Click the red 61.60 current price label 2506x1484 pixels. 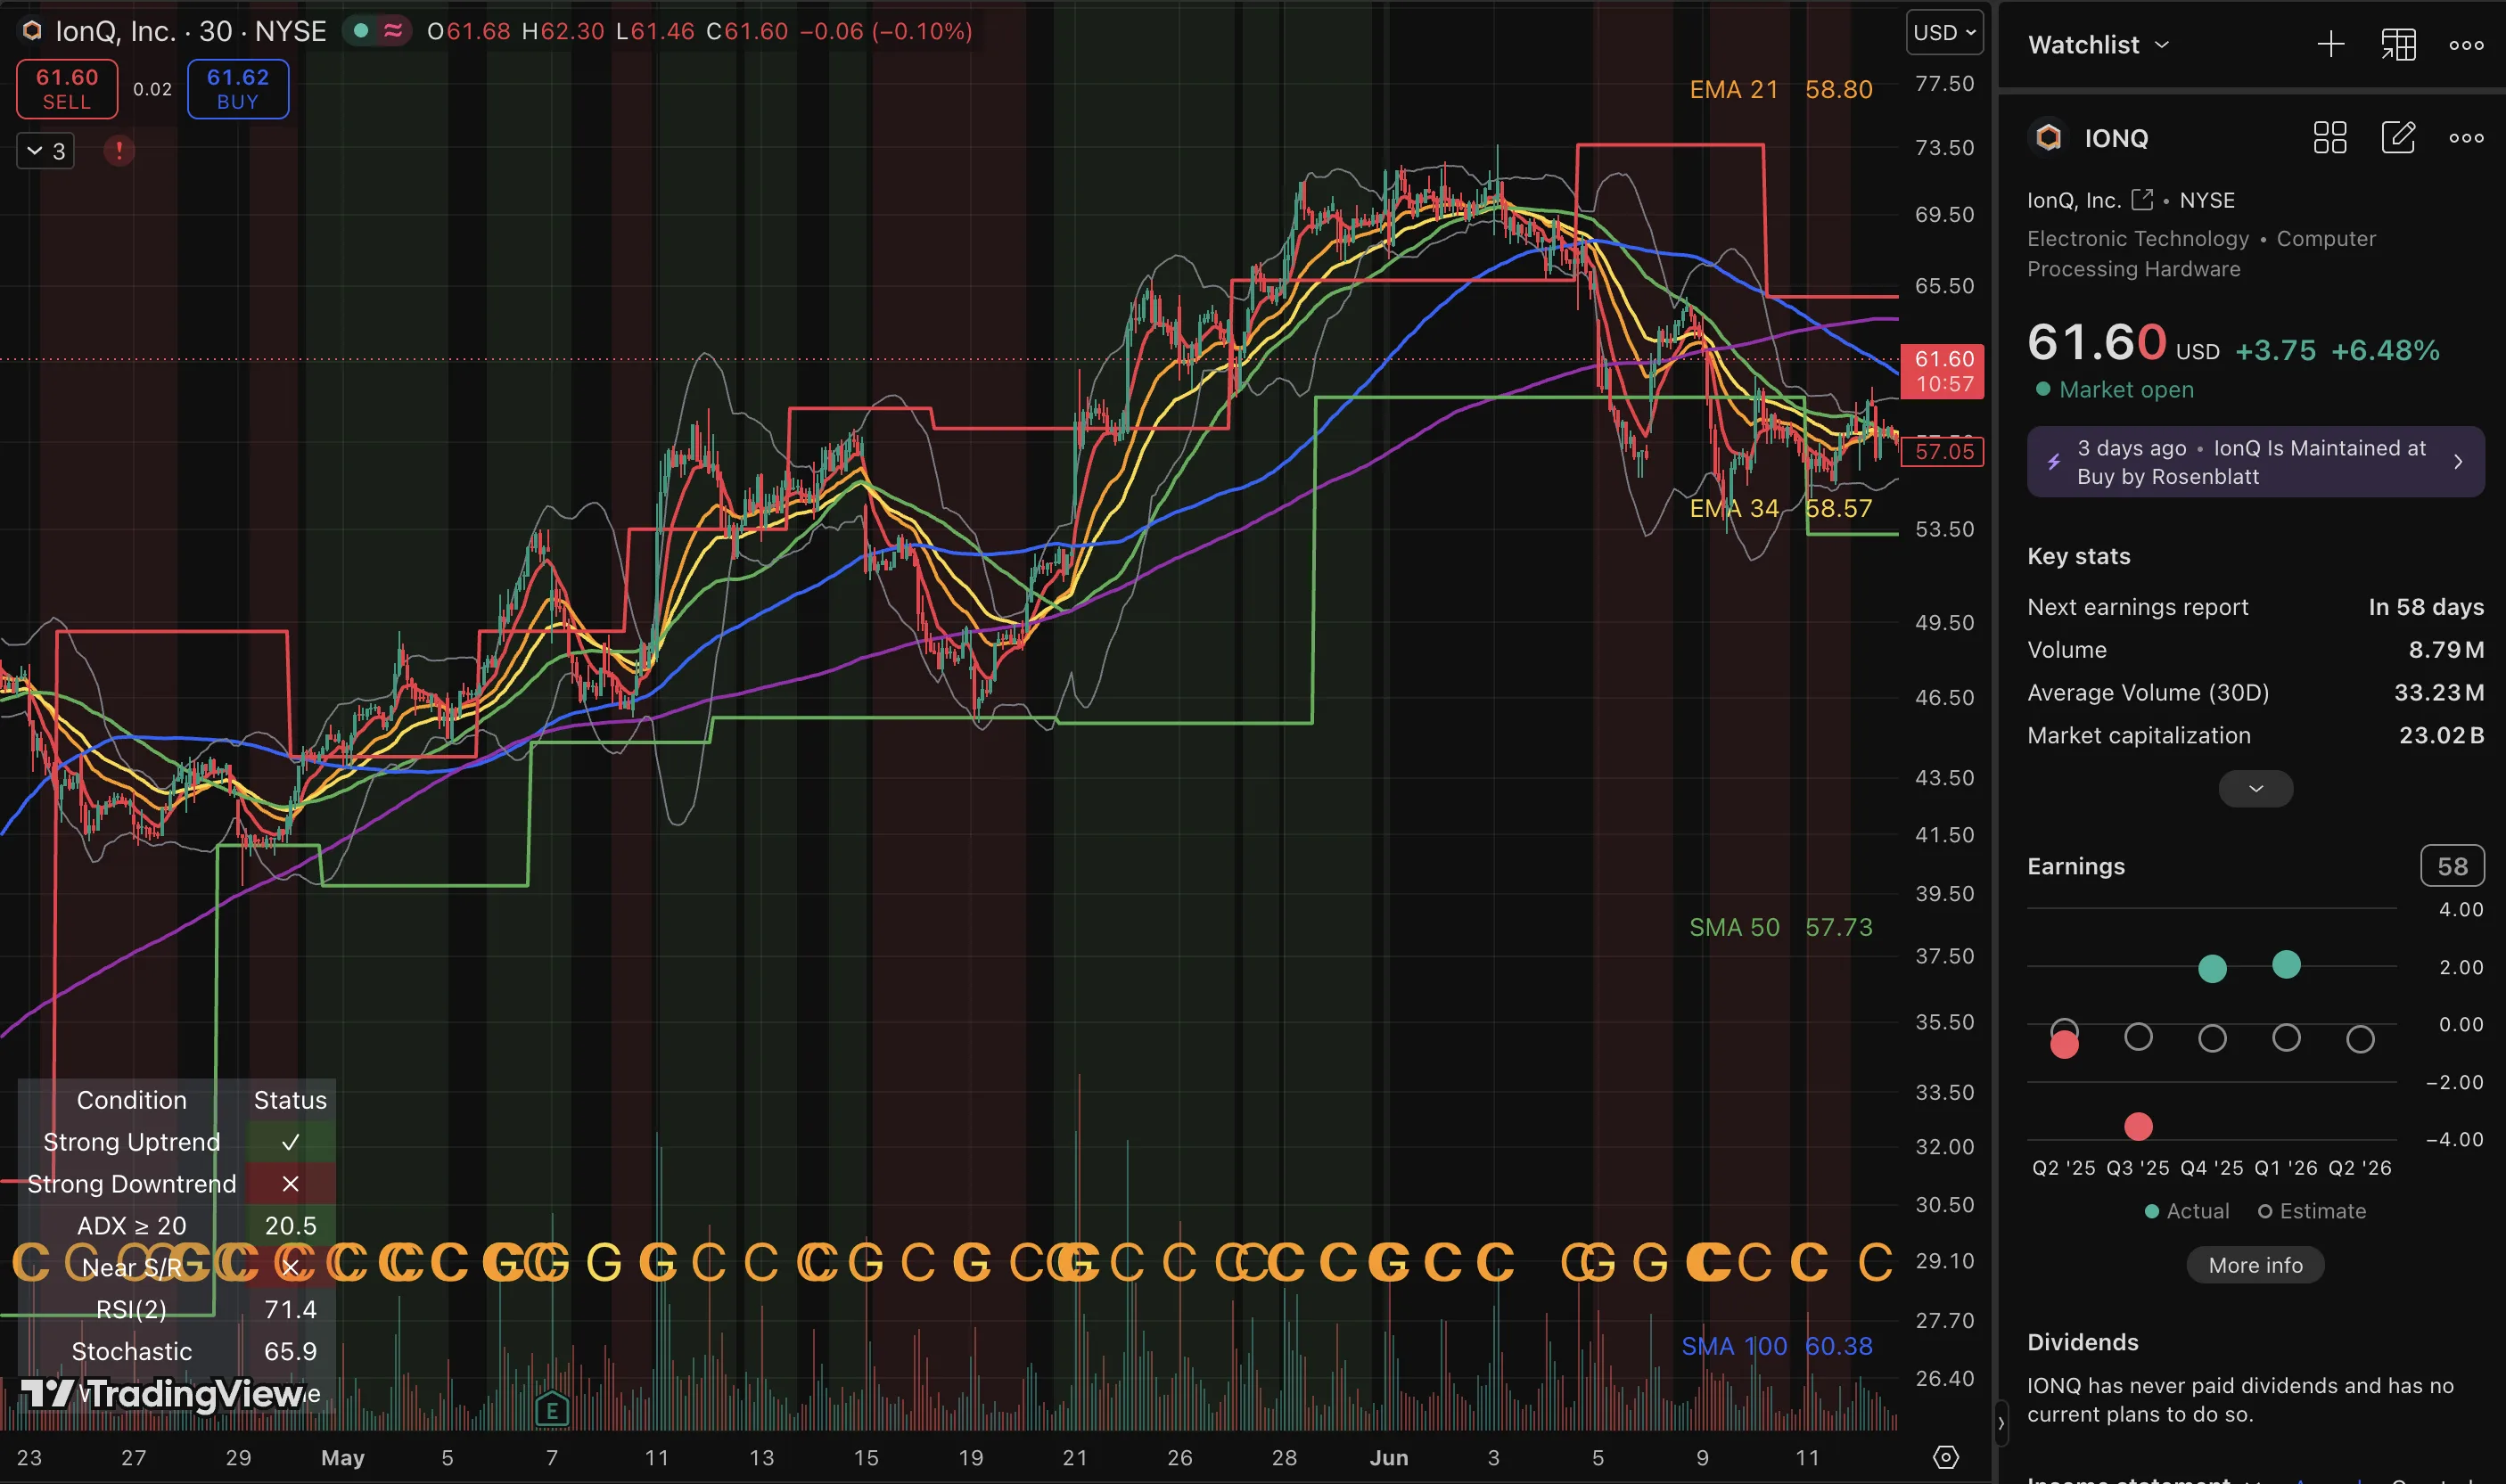(1943, 371)
